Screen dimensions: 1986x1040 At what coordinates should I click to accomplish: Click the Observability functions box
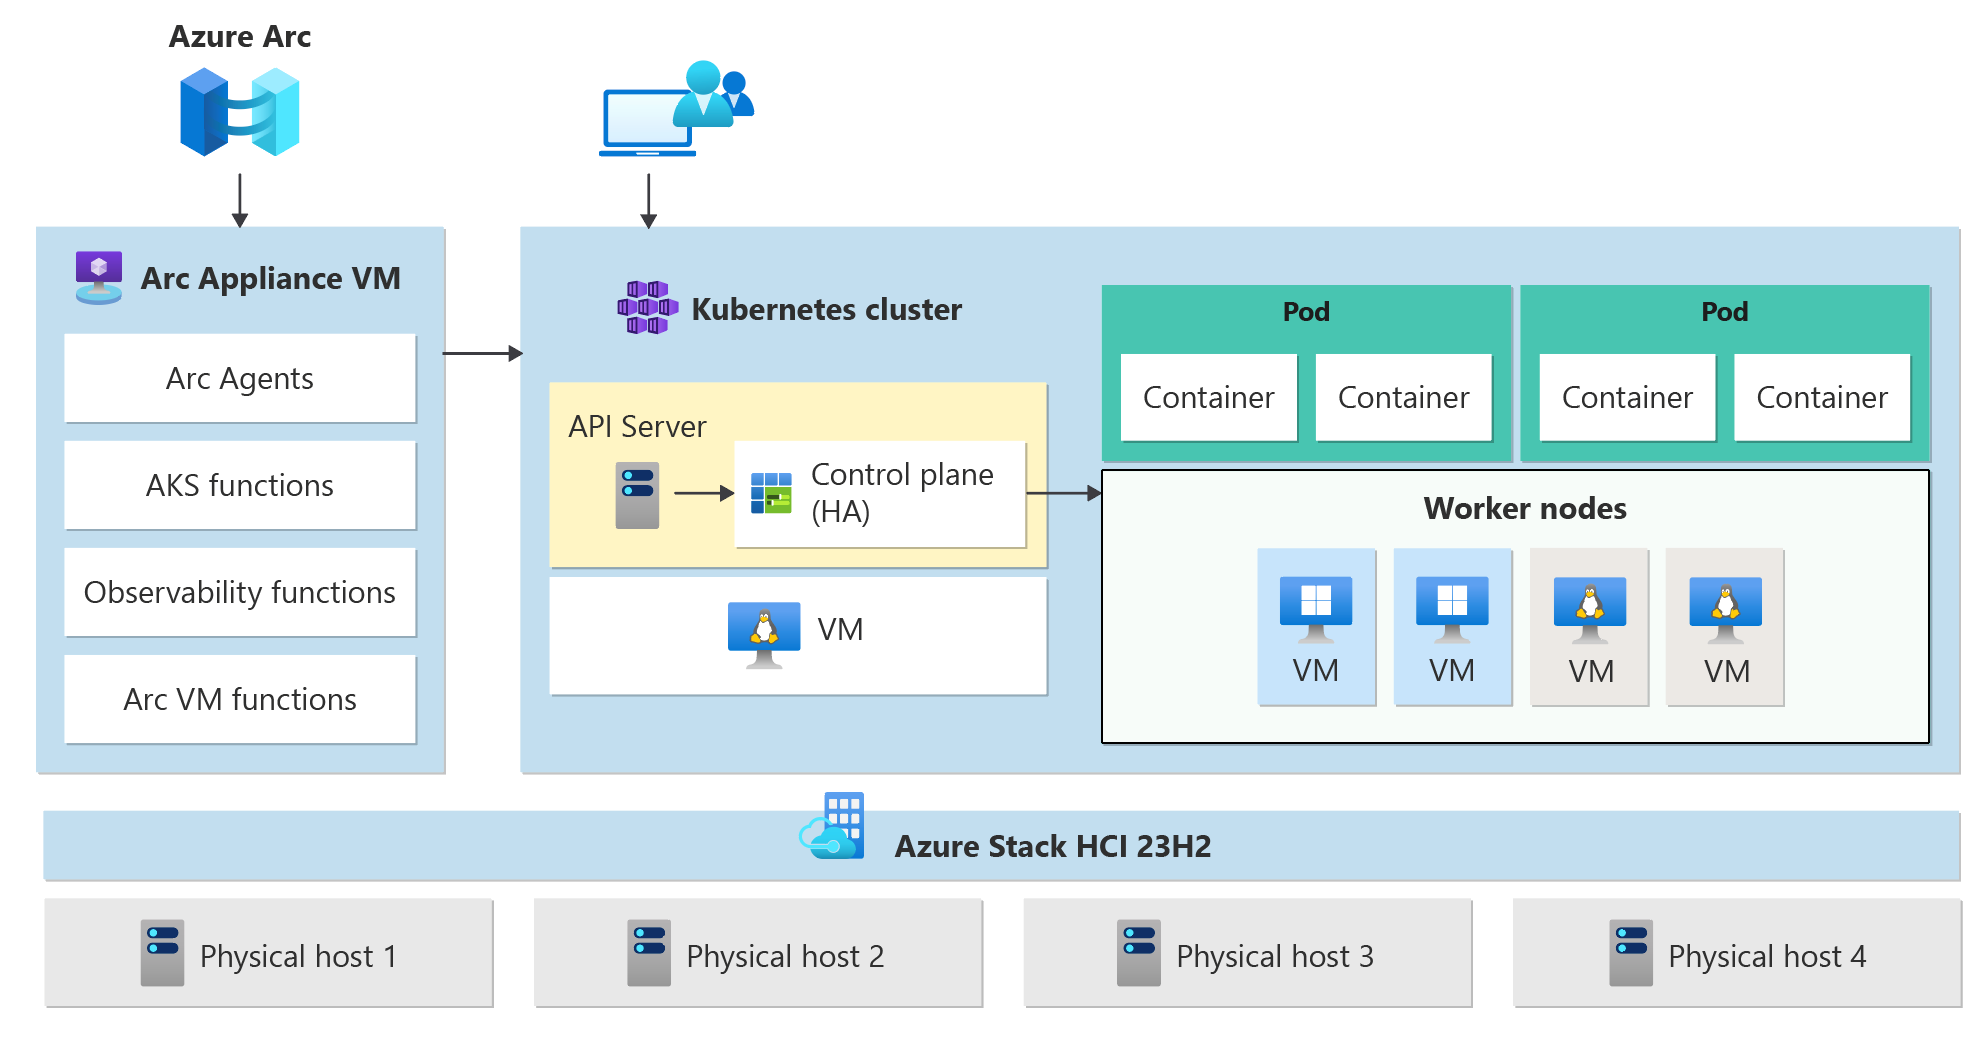click(240, 592)
